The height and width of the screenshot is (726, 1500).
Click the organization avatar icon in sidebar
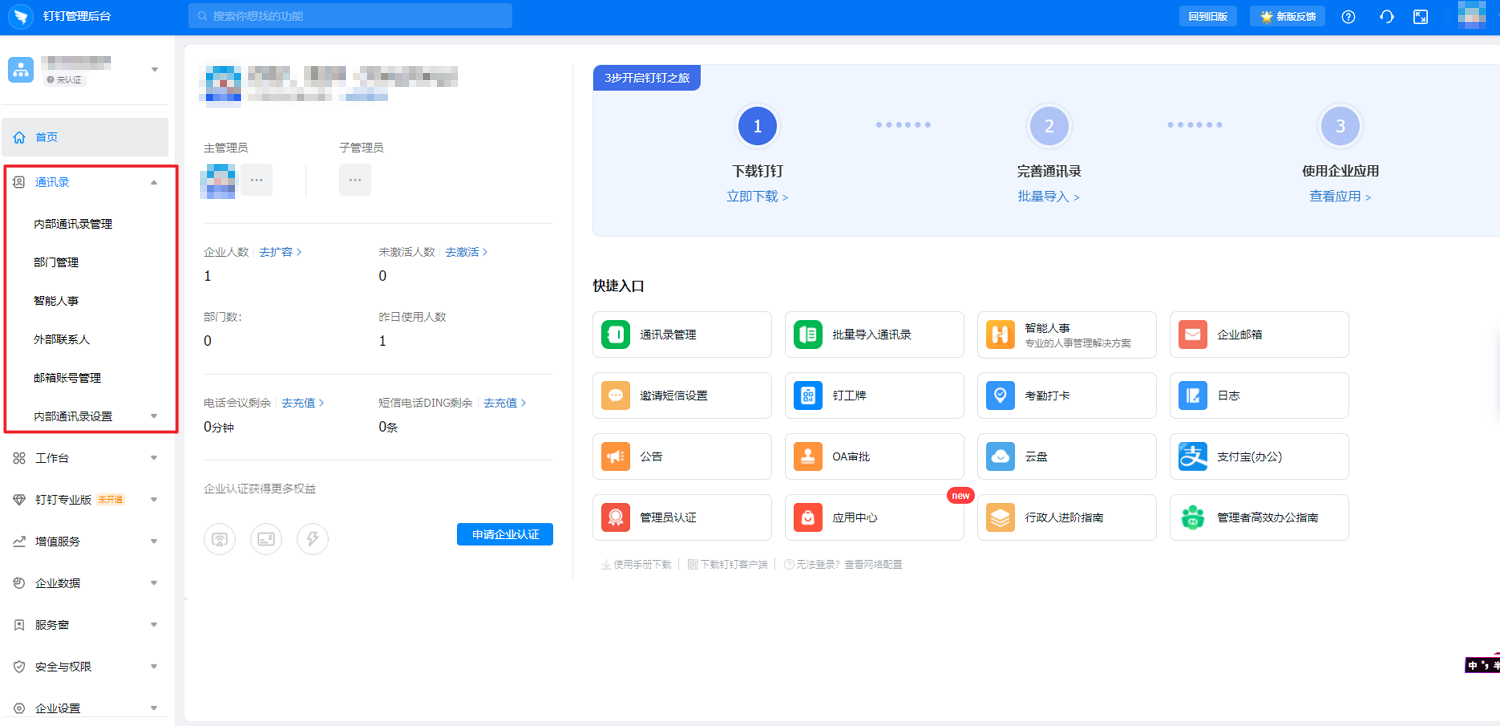(21, 69)
